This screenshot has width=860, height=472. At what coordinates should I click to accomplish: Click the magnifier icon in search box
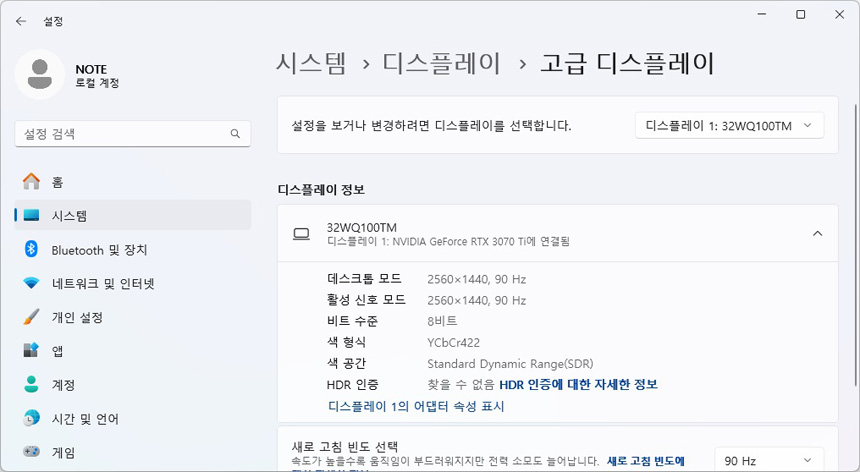coord(235,133)
